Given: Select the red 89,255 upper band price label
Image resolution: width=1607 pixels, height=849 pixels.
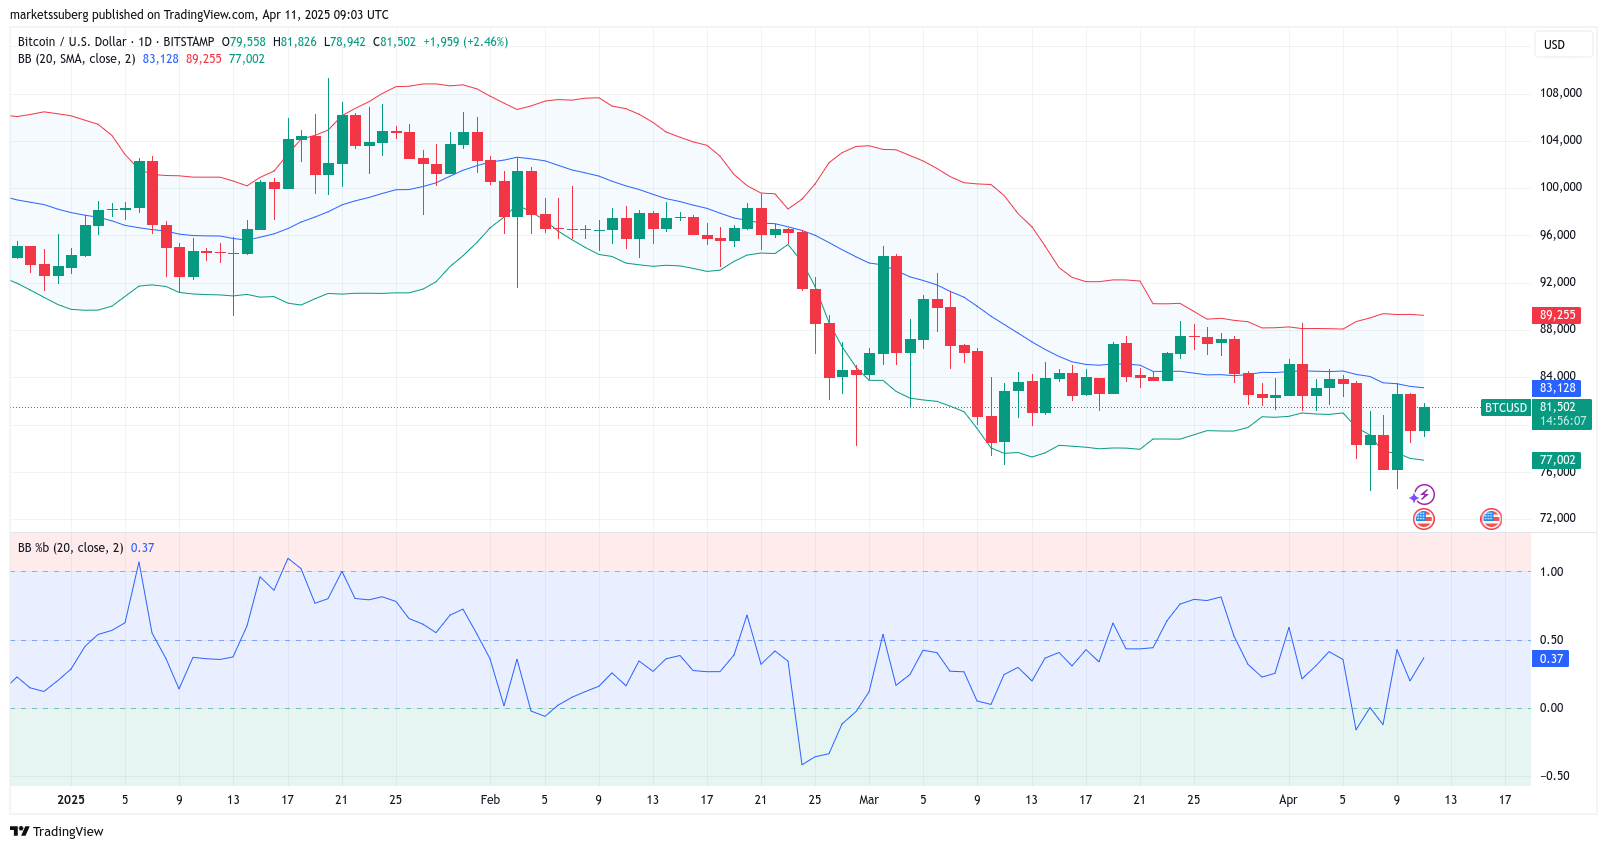Looking at the screenshot, I should pyautogui.click(x=1557, y=315).
